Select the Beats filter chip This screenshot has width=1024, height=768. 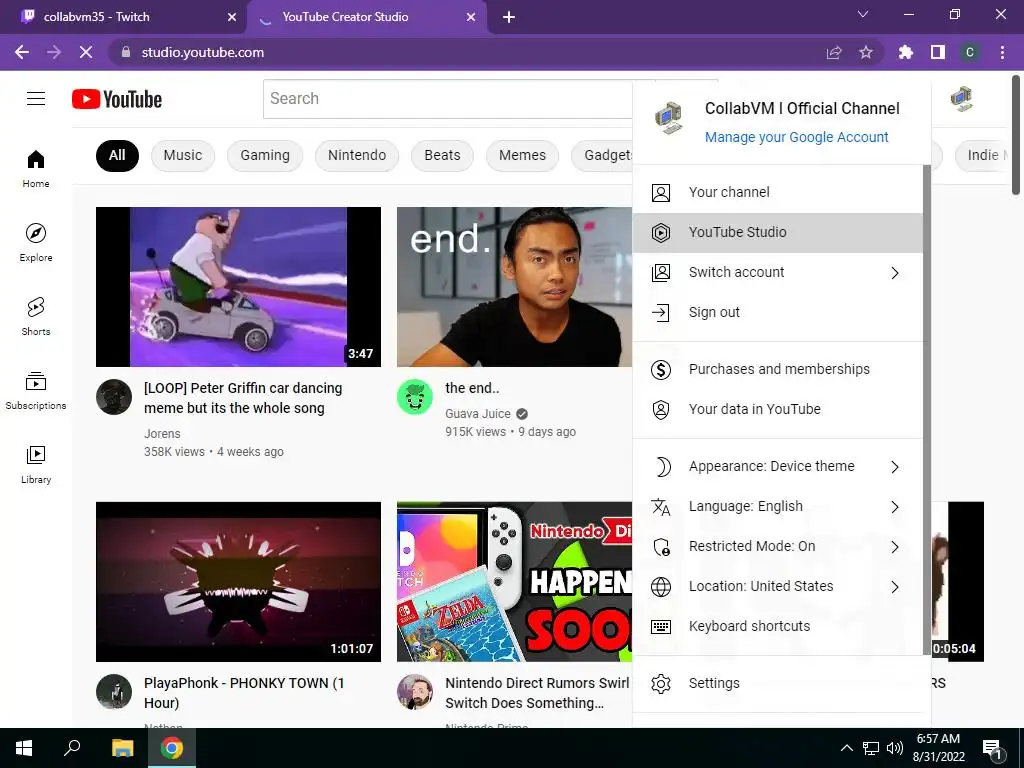click(442, 155)
